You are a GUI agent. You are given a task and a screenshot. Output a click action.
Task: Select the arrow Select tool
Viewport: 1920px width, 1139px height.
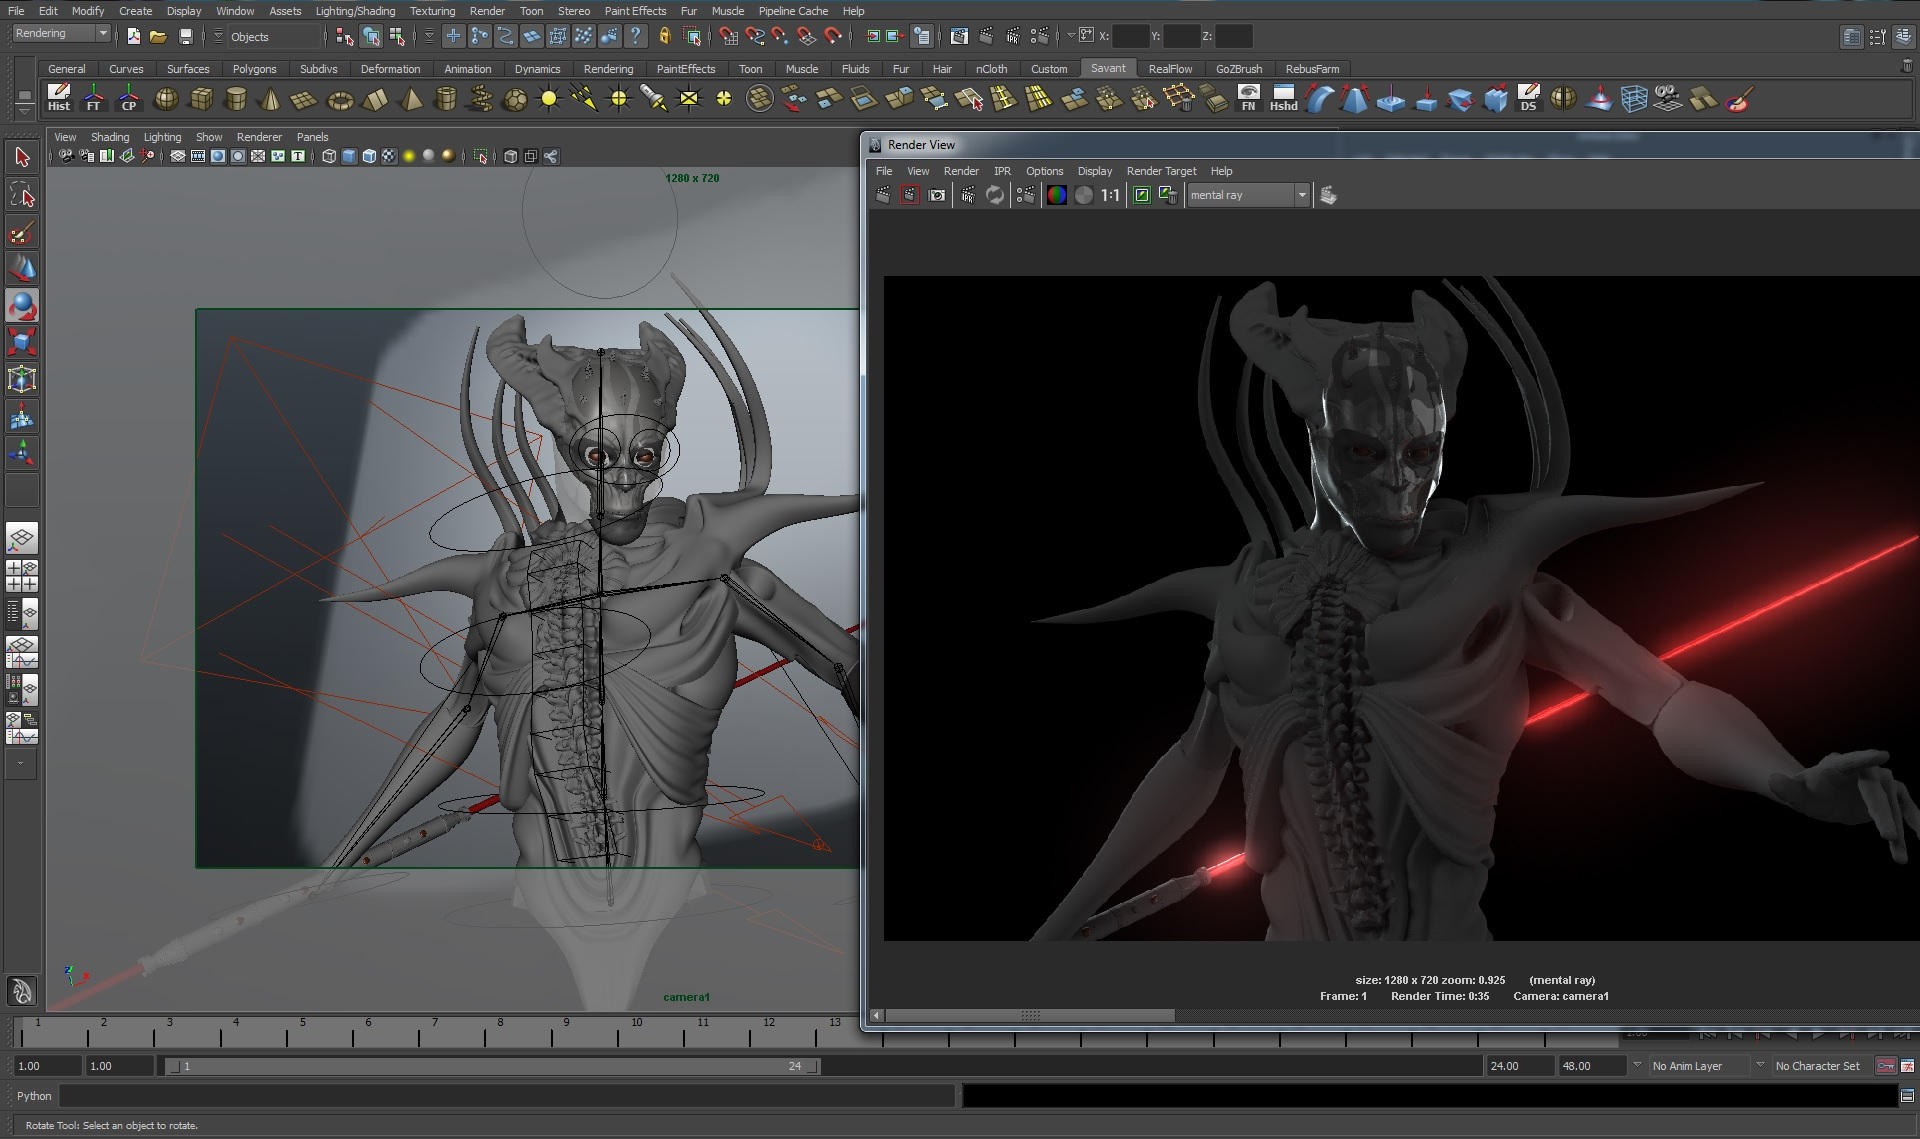tap(22, 157)
